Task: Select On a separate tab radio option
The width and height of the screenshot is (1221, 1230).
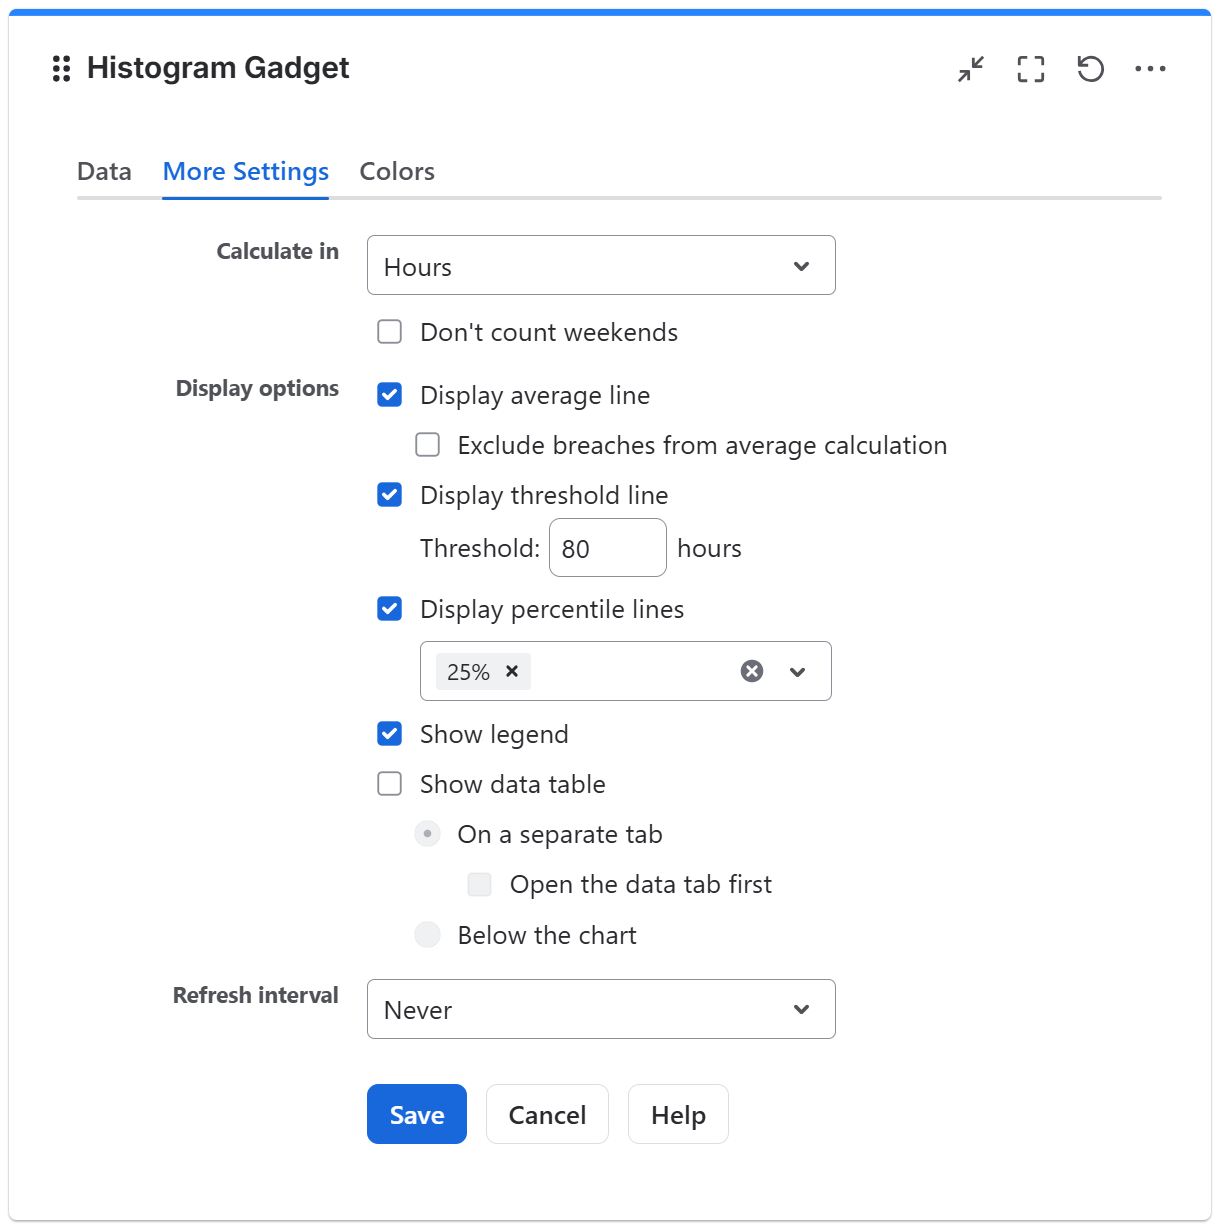Action: [428, 834]
